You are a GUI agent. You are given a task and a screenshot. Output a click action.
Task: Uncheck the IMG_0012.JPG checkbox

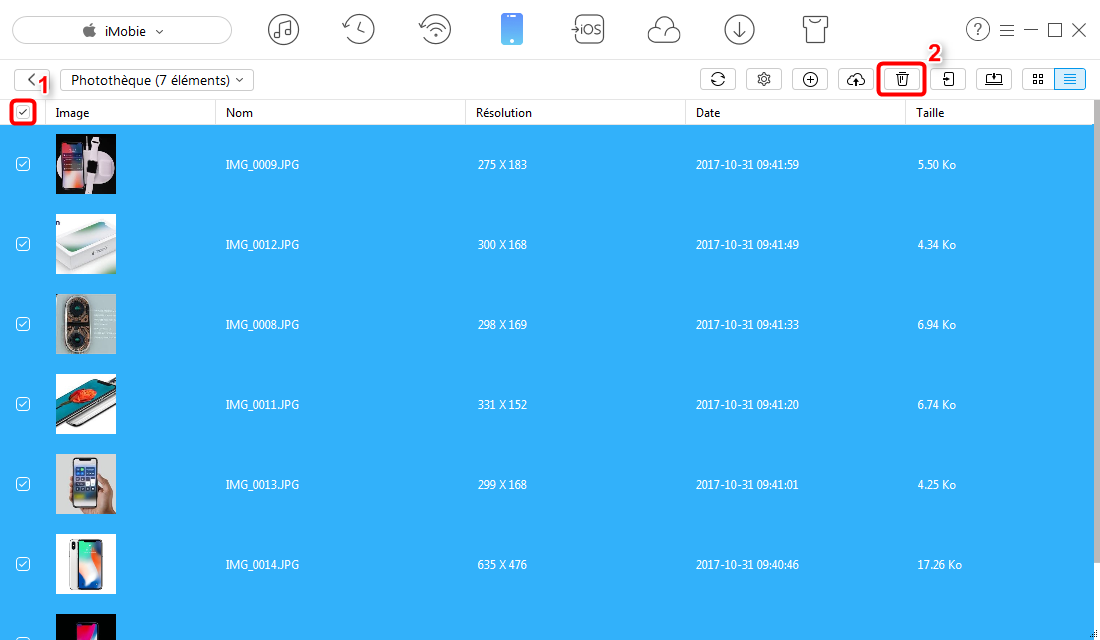(23, 244)
